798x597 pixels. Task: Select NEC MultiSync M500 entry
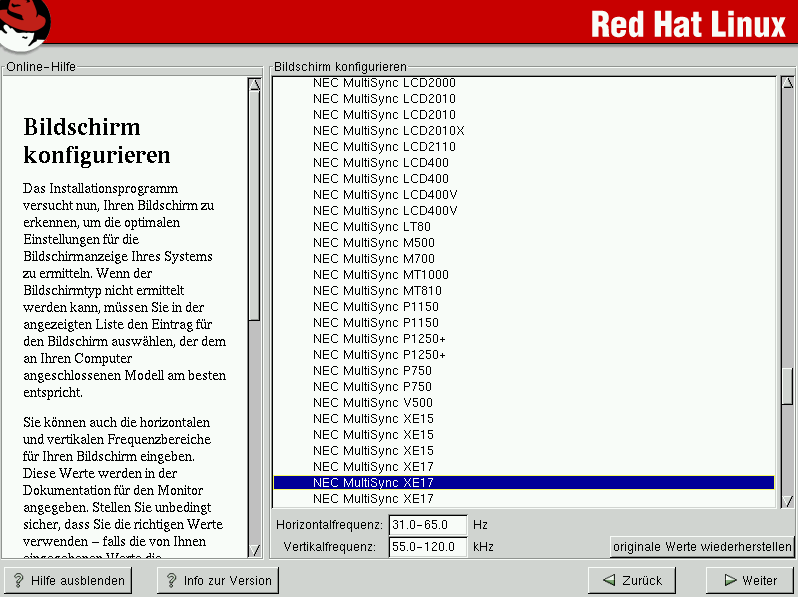(x=373, y=243)
